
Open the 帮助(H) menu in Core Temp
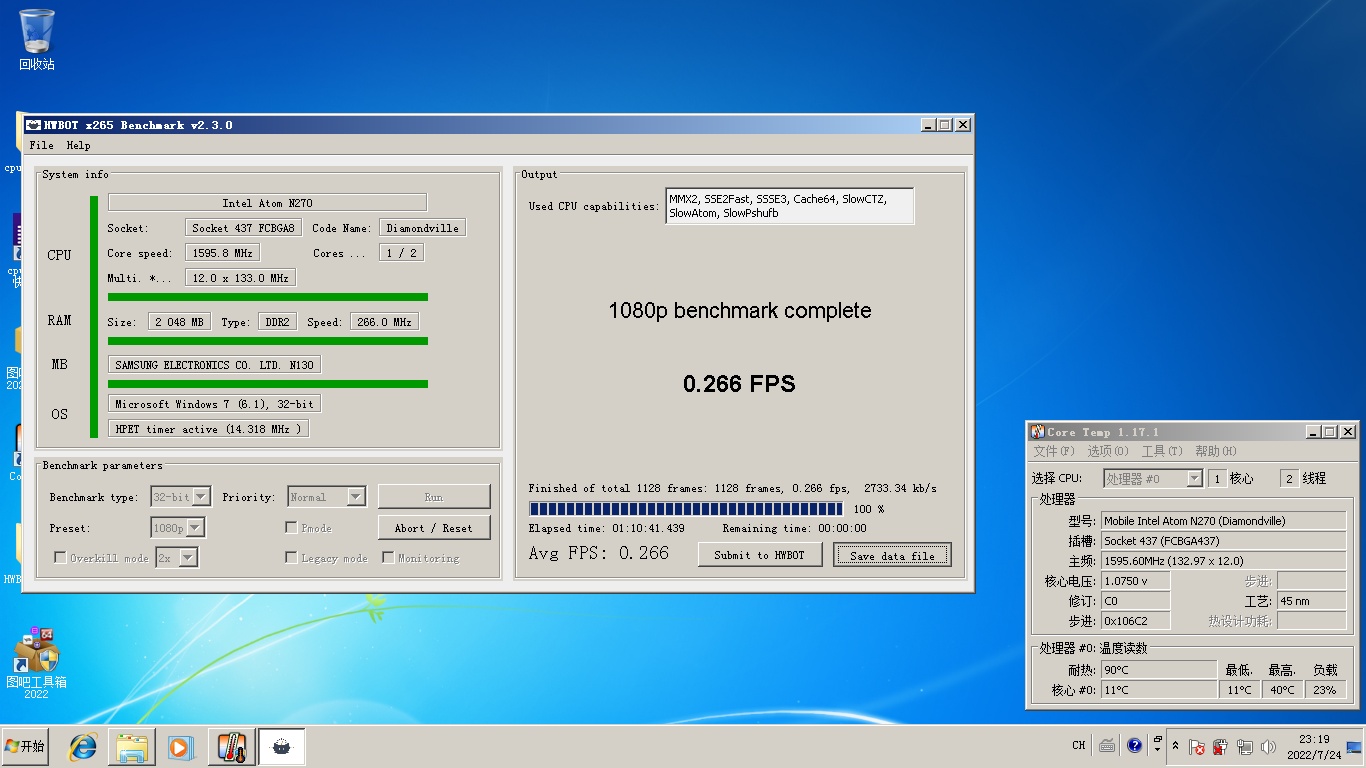1215,451
